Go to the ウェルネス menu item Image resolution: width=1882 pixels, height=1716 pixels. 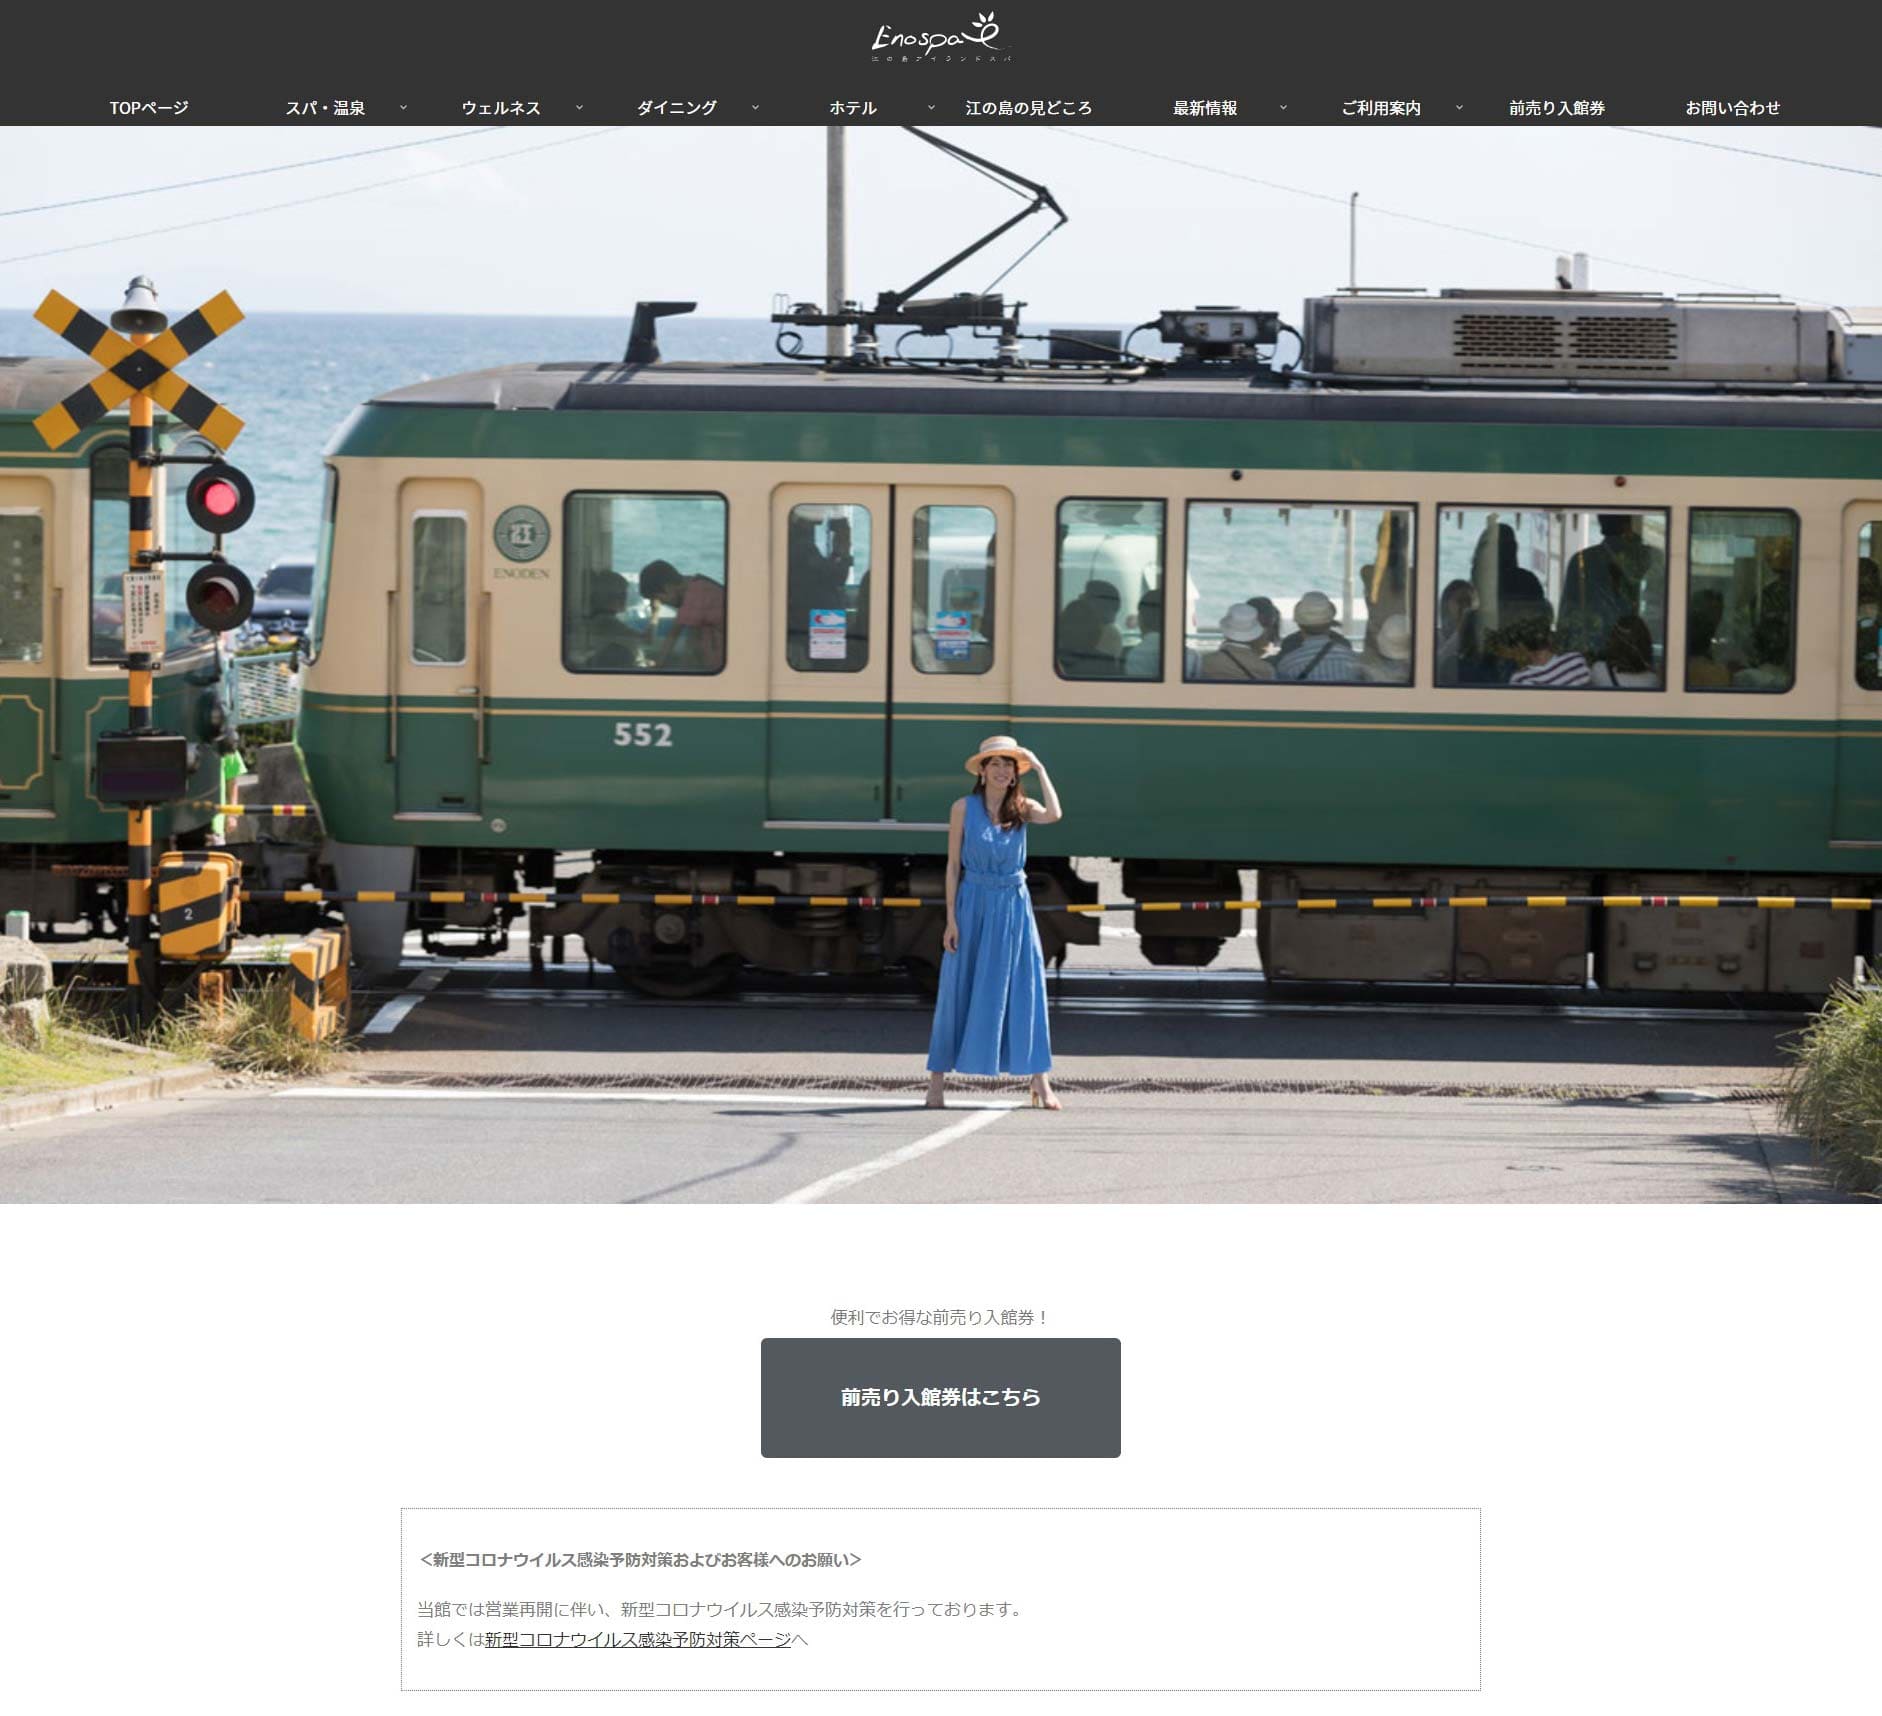(x=500, y=108)
